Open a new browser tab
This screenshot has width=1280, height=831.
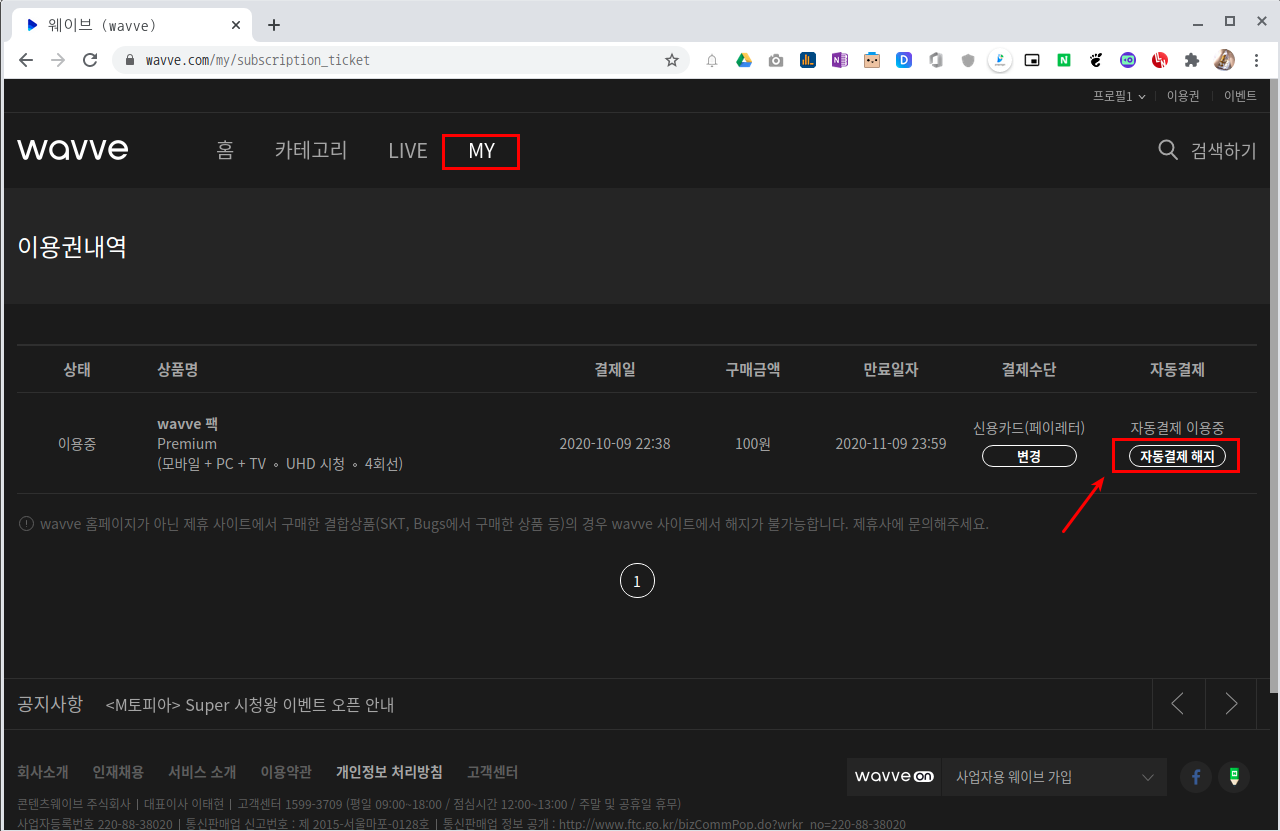[274, 25]
